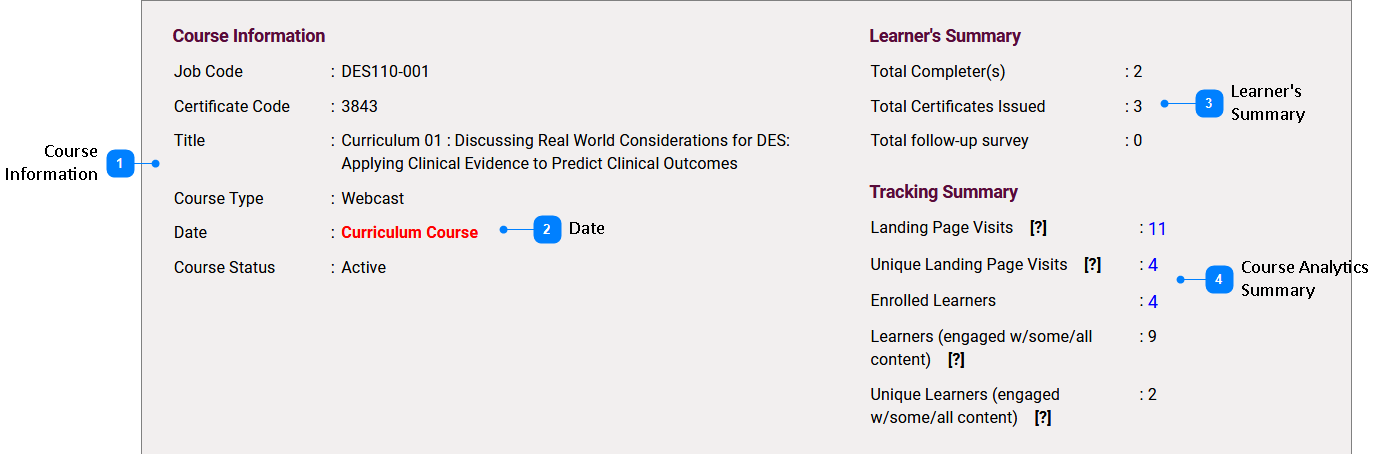Open the Landing Page Visits count 11
The width and height of the screenshot is (1375, 454).
coord(1157,229)
